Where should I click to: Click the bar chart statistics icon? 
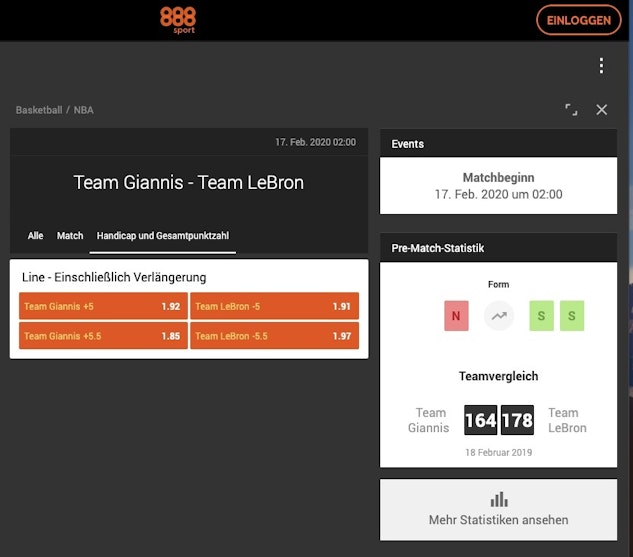(x=499, y=499)
